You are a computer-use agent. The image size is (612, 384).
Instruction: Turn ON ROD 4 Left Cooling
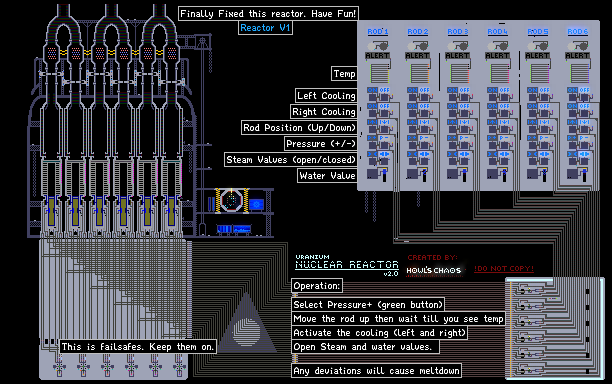492,90
